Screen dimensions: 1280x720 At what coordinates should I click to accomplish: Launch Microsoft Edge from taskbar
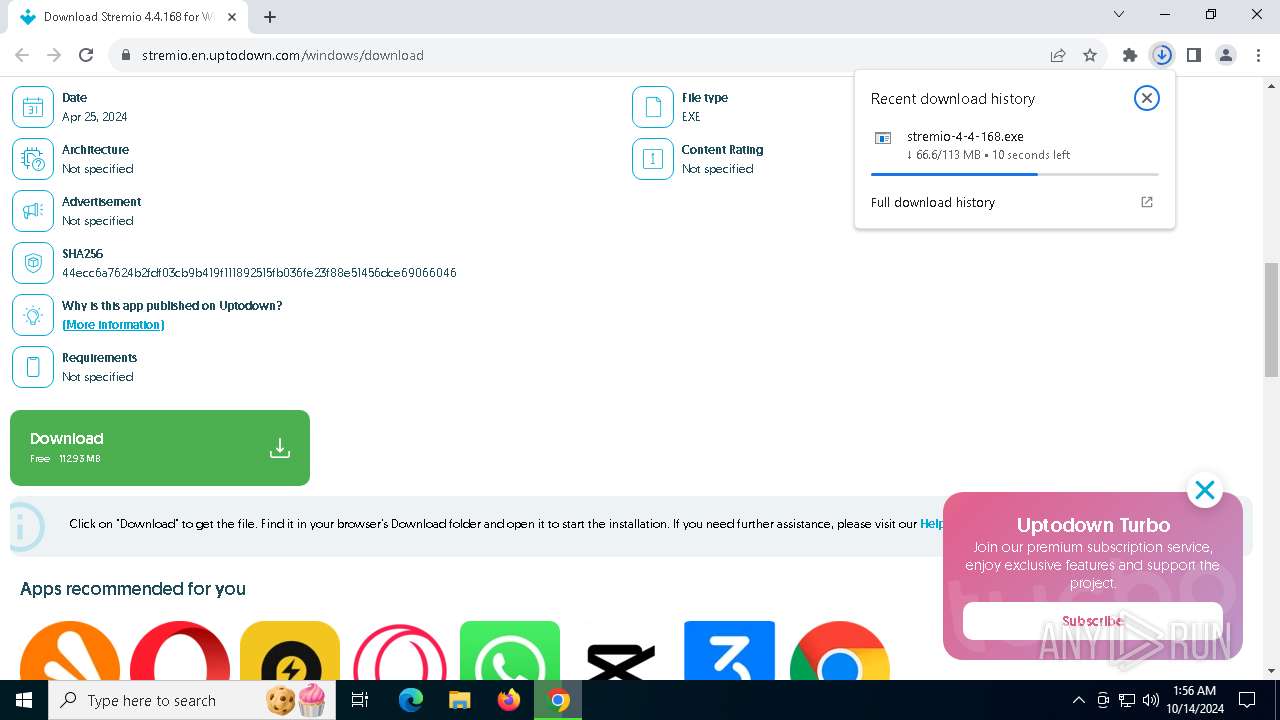pos(411,700)
